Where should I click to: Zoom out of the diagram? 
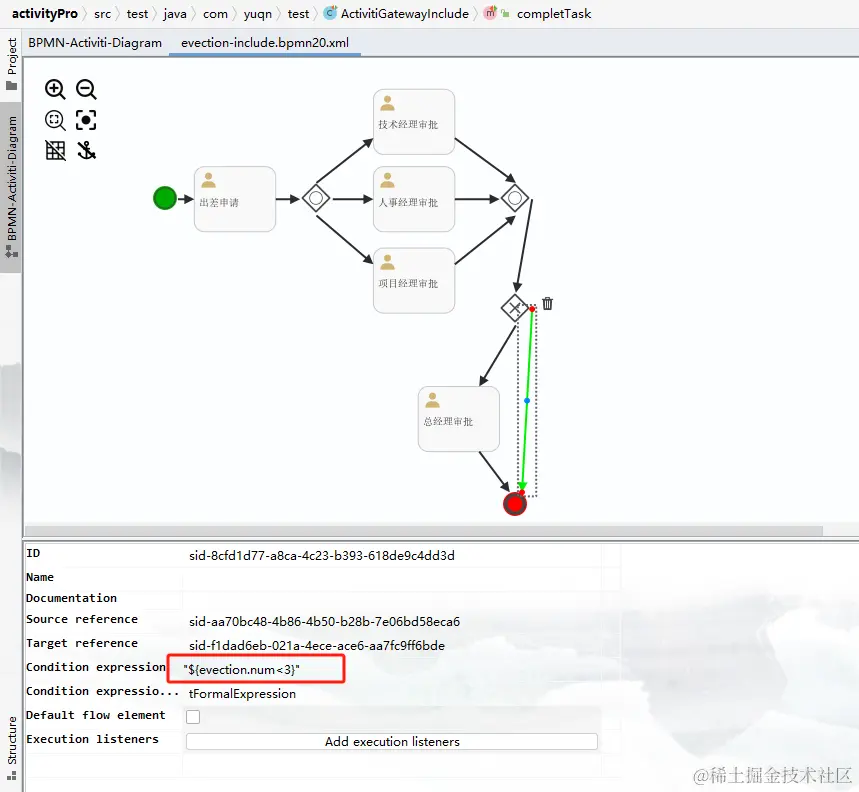point(86,89)
